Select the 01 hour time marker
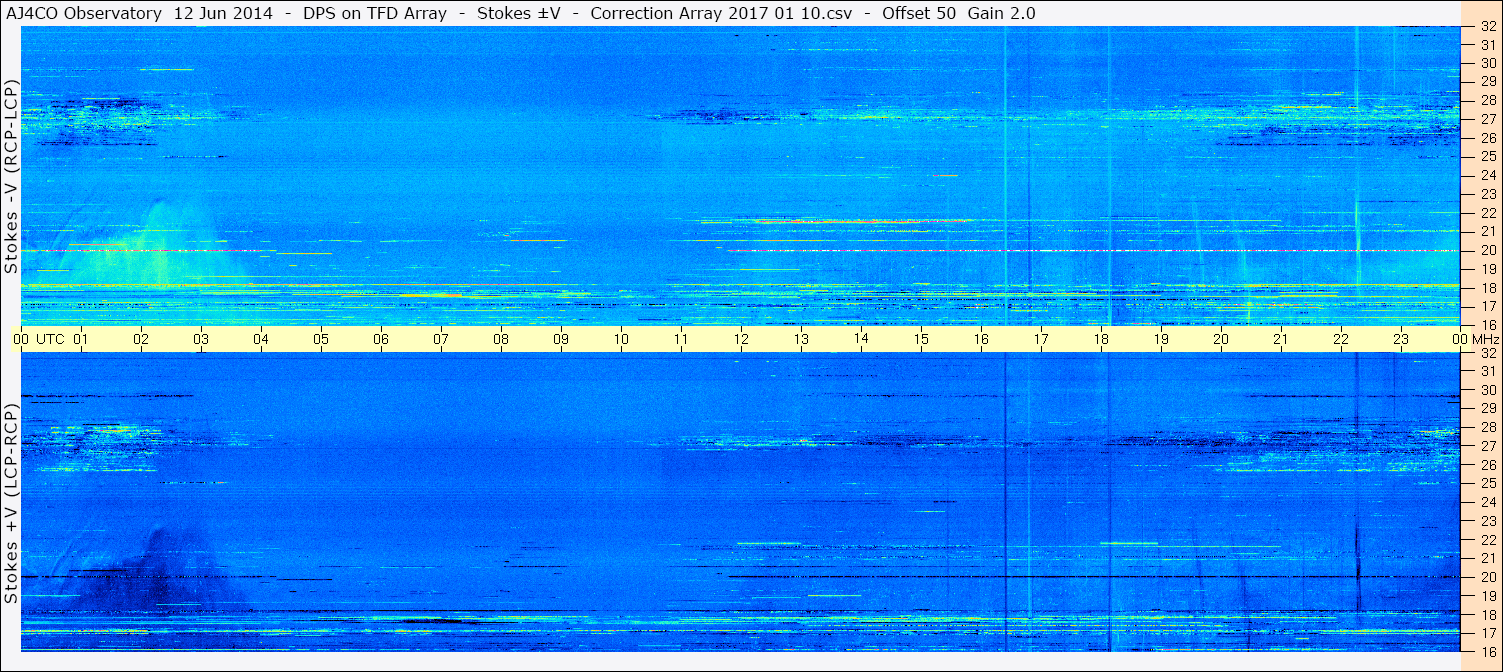1503x672 pixels. point(81,339)
